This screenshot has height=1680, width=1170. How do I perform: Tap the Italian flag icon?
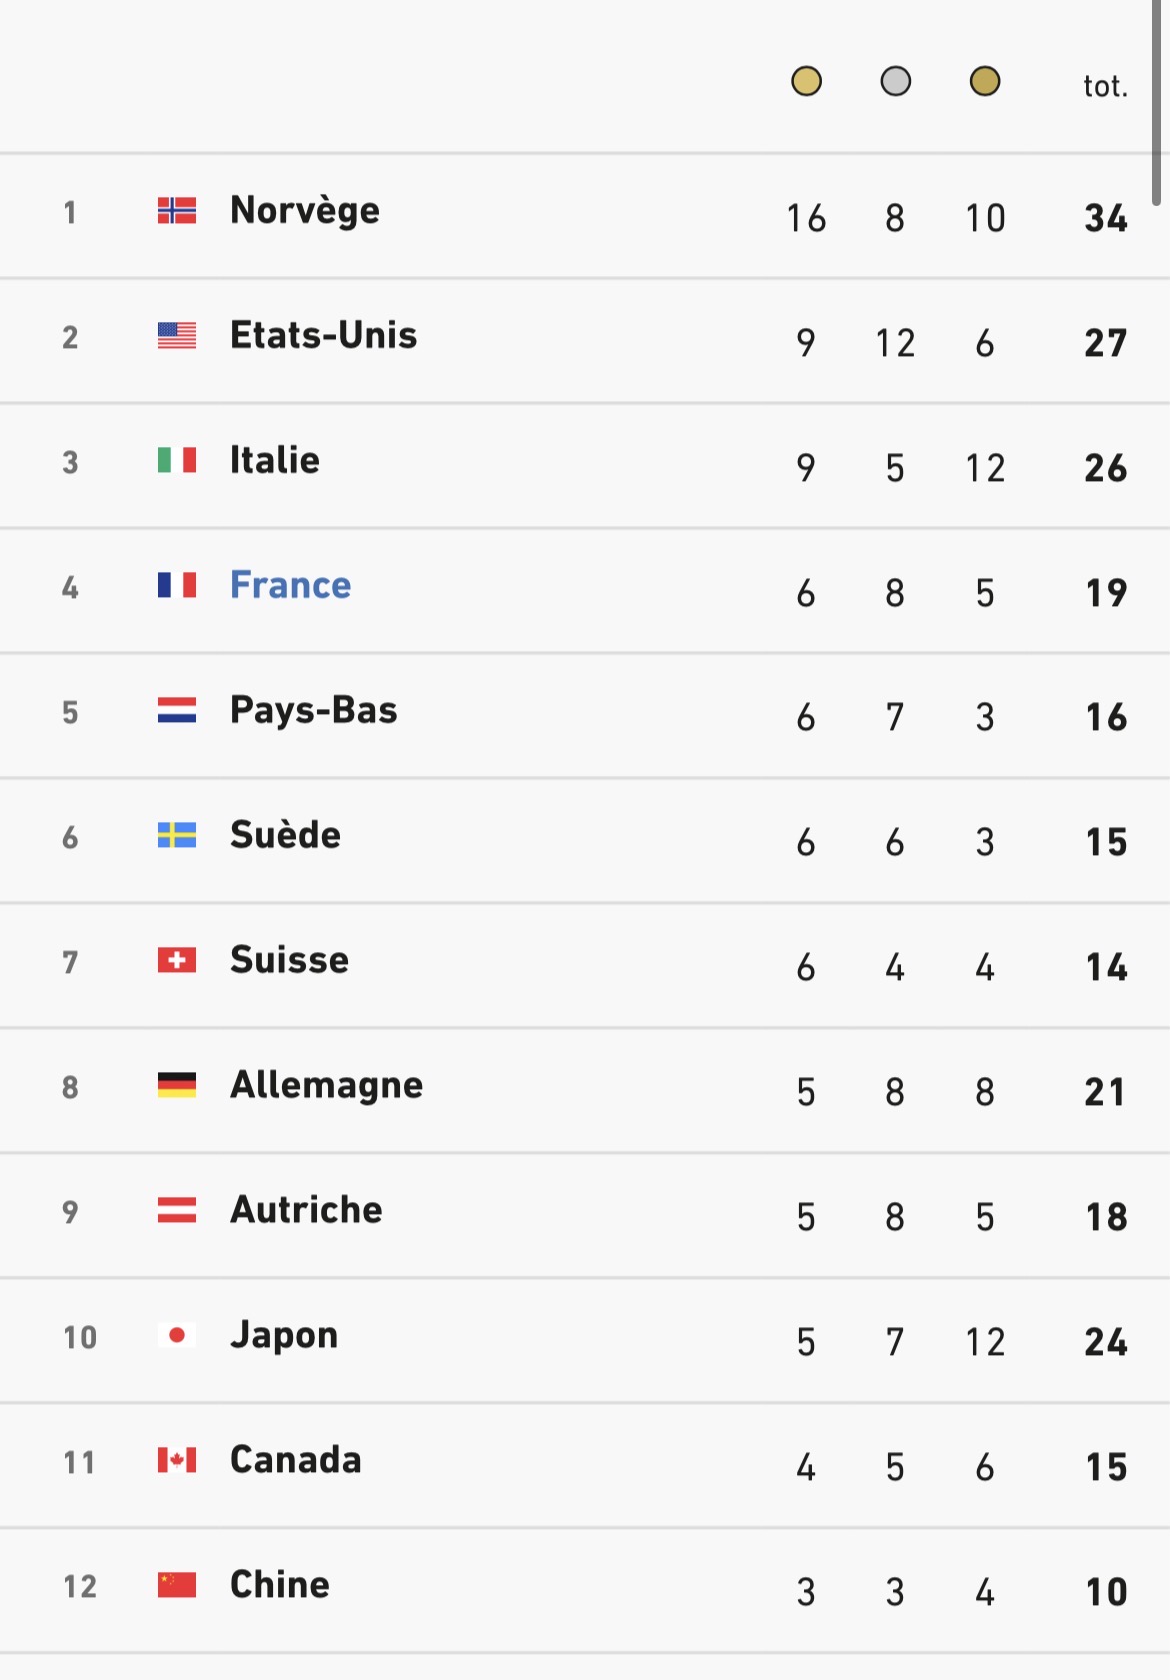pos(177,460)
